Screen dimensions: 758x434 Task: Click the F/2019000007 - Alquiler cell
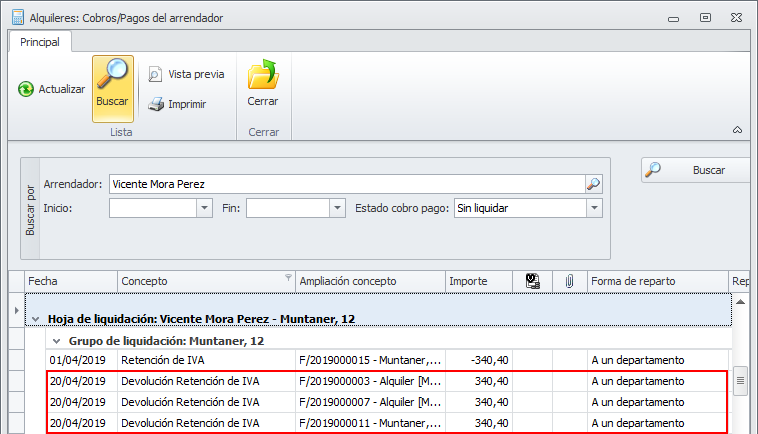pyautogui.click(x=370, y=402)
